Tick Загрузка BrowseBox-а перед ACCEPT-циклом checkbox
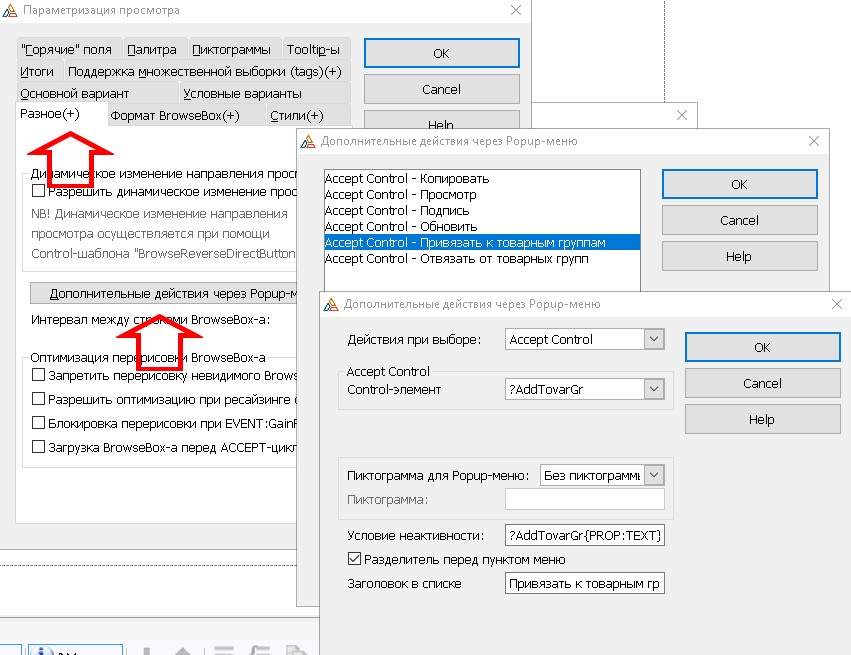851x655 pixels. [39, 448]
